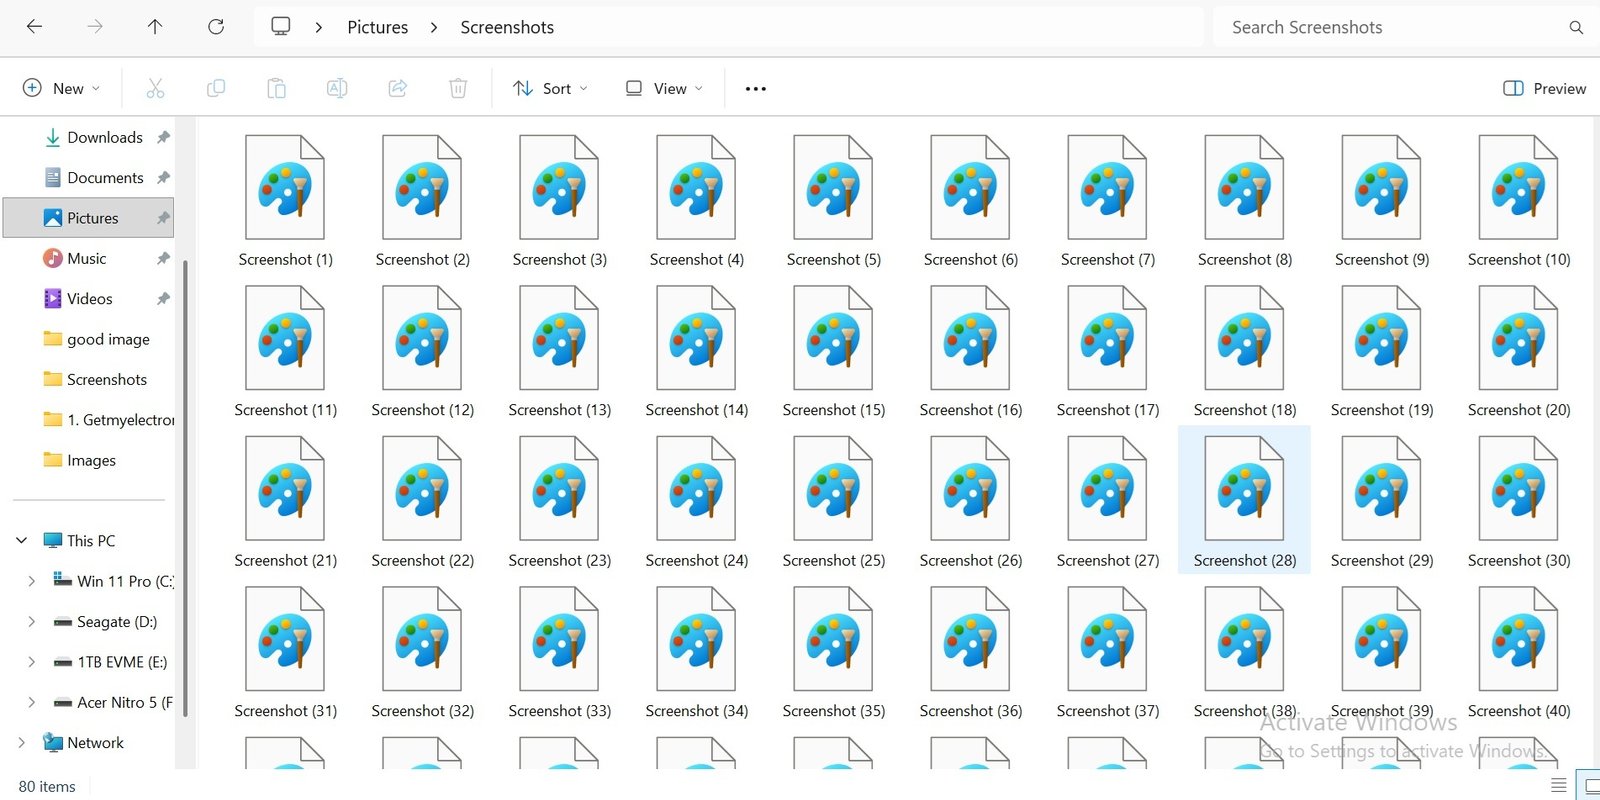Click the monitor icon in address bar
Image resolution: width=1600 pixels, height=800 pixels.
click(281, 26)
